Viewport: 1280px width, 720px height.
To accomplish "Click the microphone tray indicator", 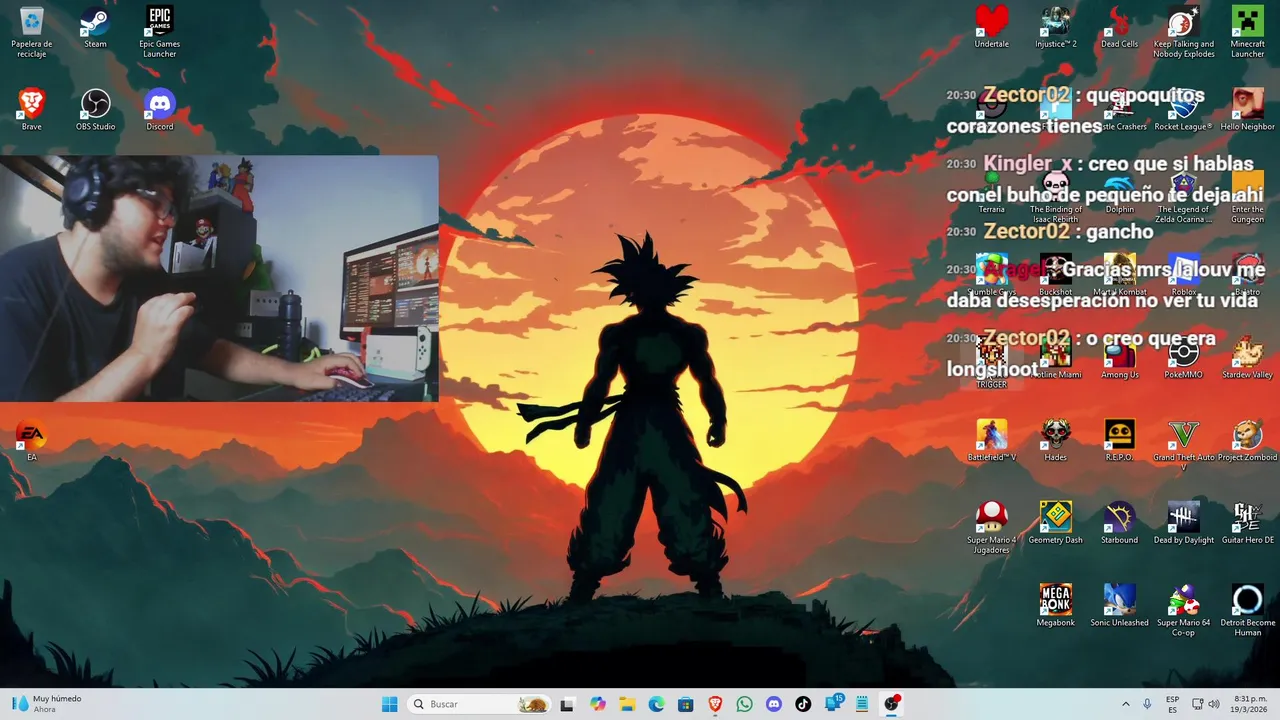I will pos(1147,704).
